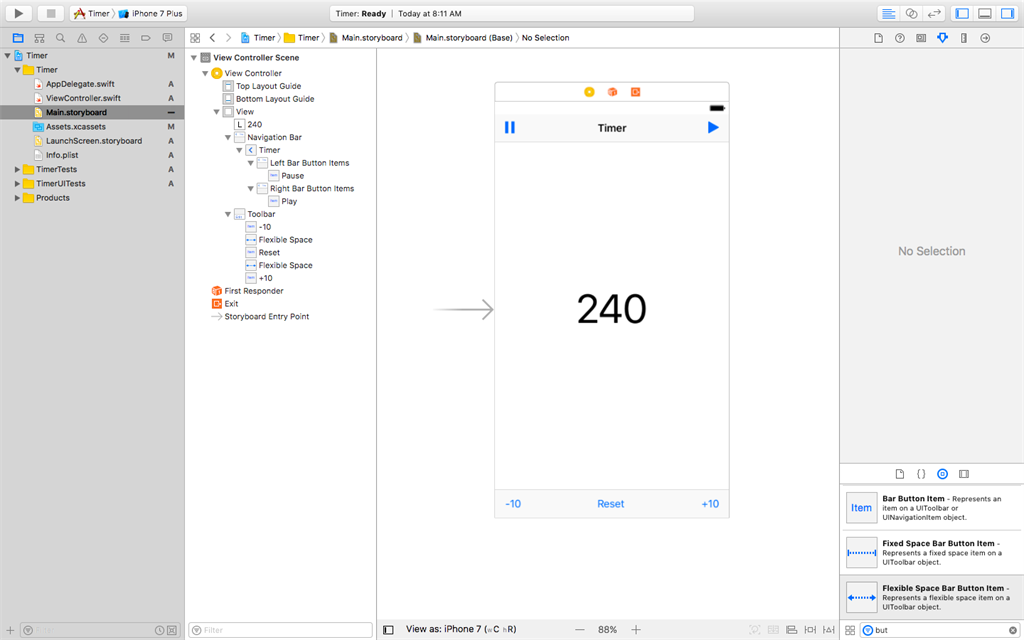Run the Timer app with Play button
The width and height of the screenshot is (1024, 640).
19,13
